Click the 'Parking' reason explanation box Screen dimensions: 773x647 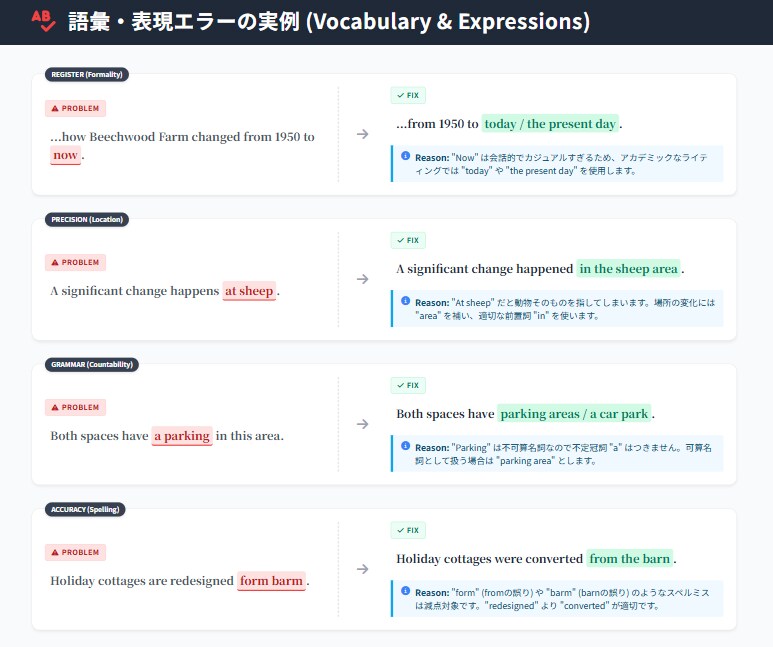tap(557, 454)
